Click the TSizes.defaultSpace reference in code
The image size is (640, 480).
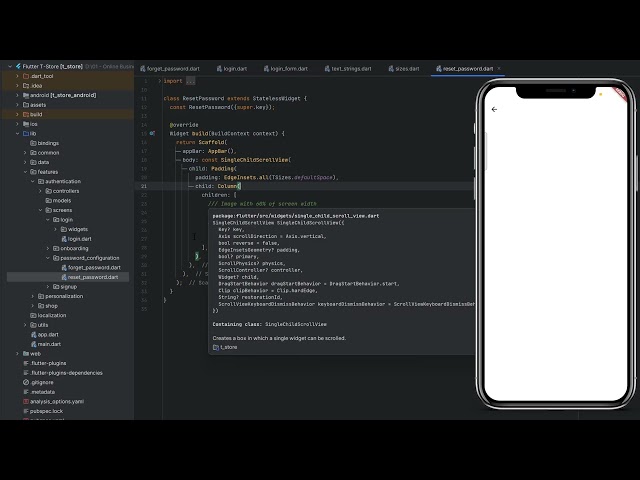coord(303,178)
